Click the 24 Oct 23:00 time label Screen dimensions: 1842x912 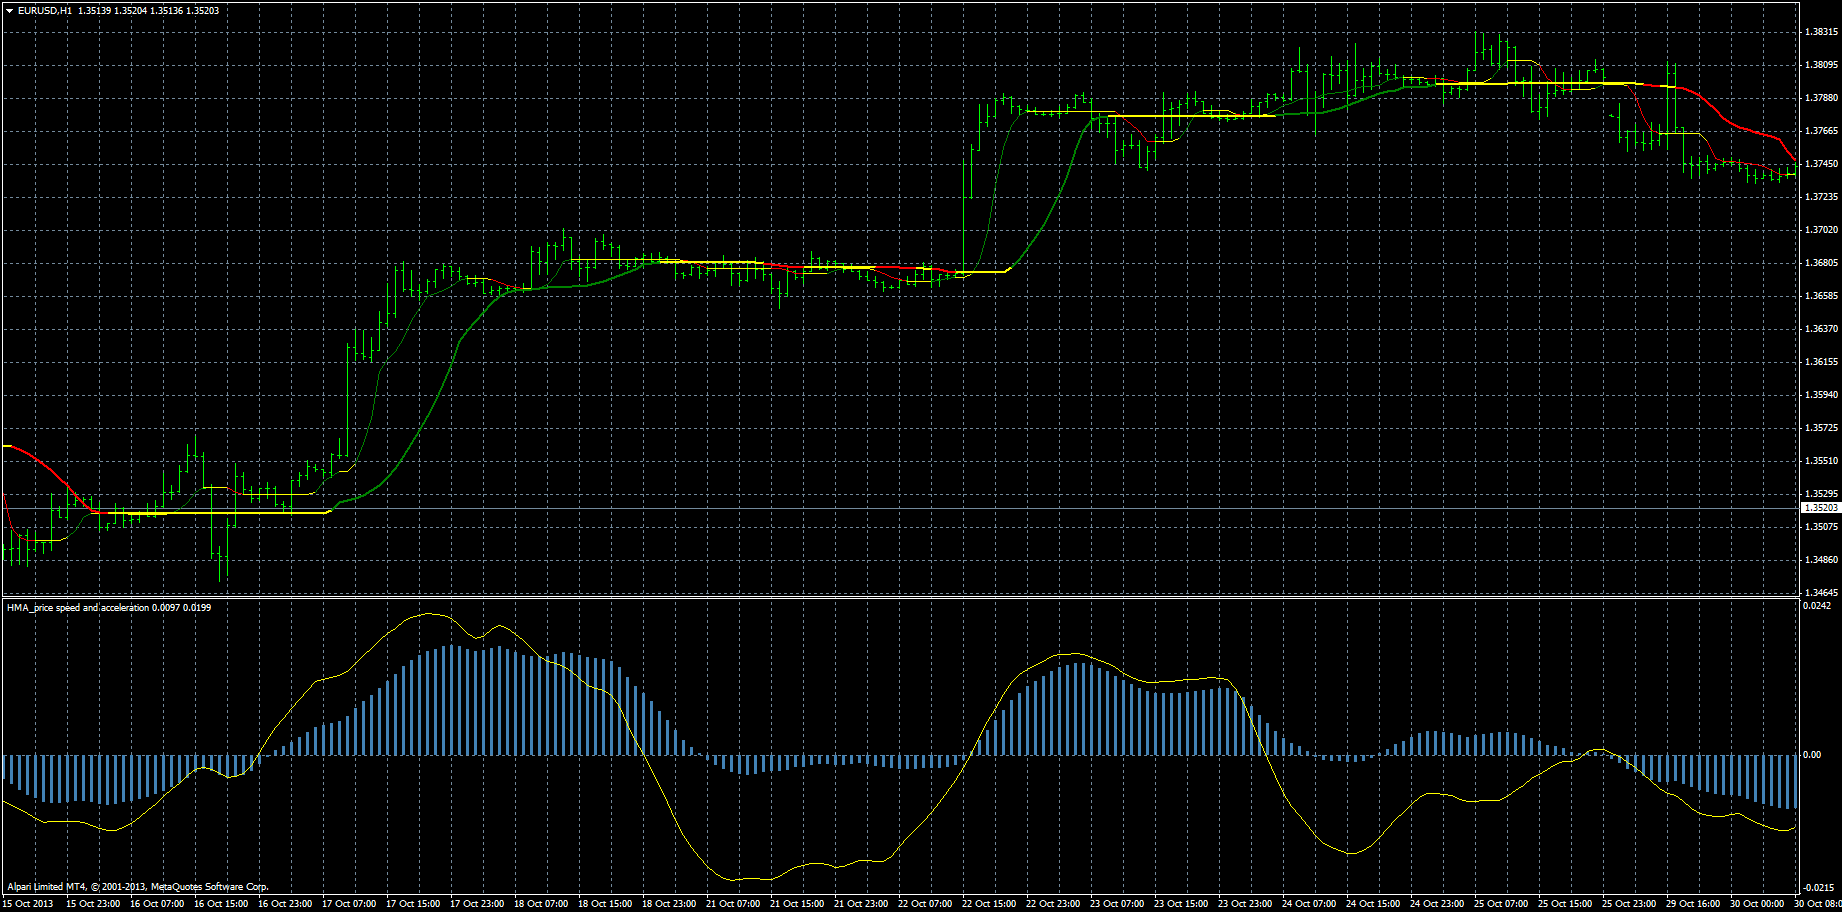point(1437,904)
